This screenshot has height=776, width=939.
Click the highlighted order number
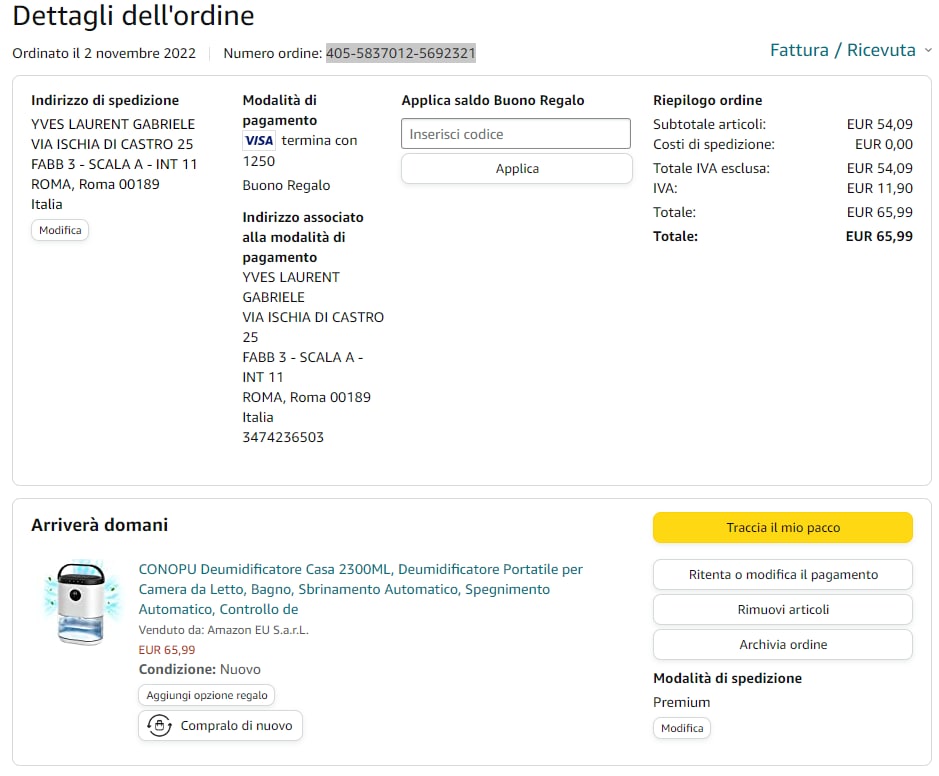pos(401,53)
